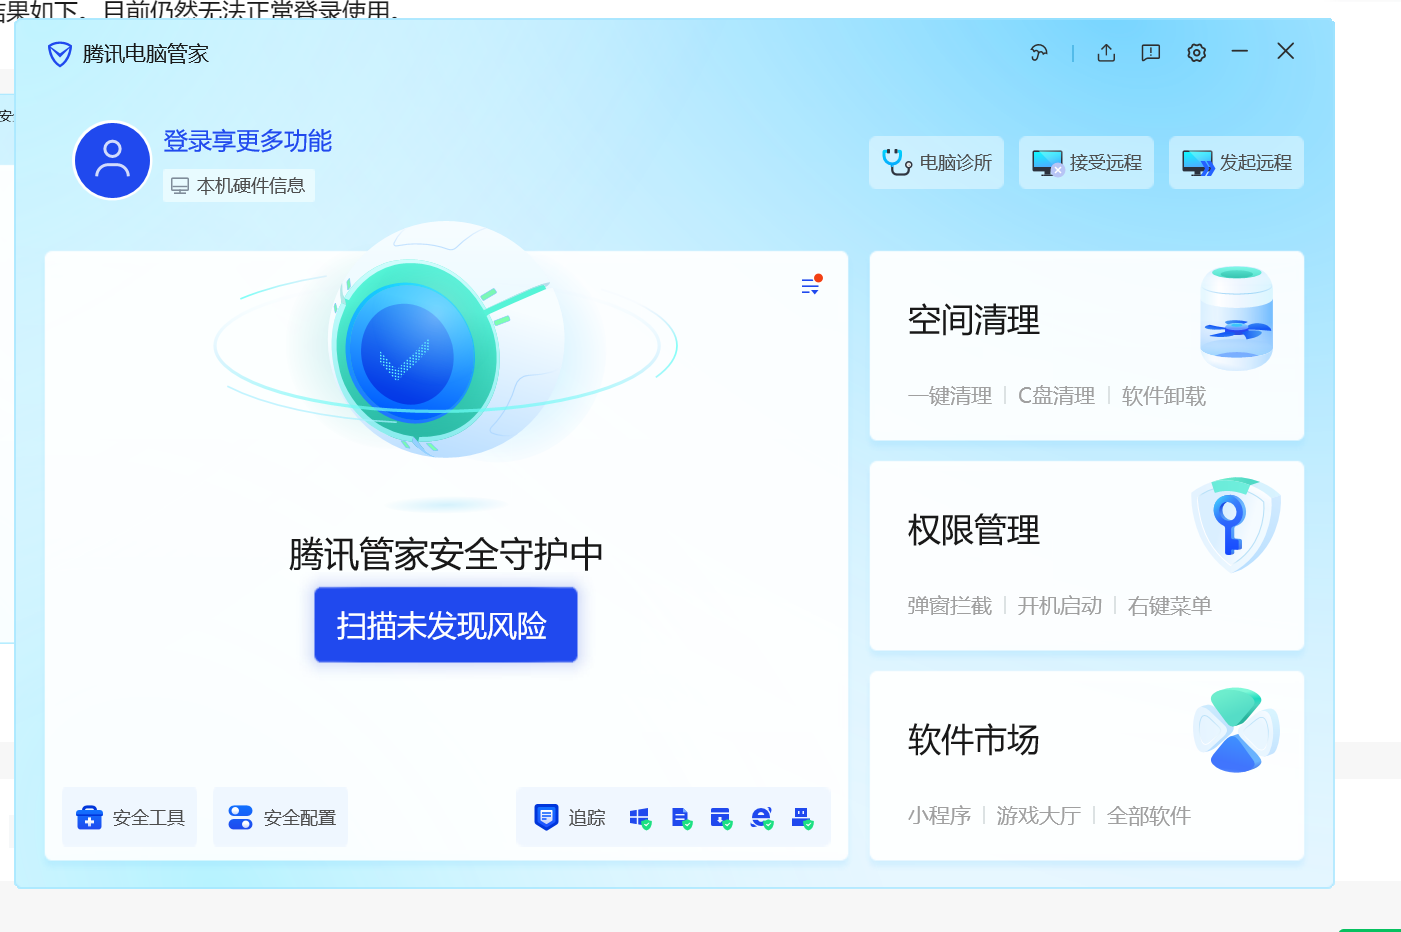Select 一键清理 one-click clean
This screenshot has height=932, width=1401.
pyautogui.click(x=950, y=396)
